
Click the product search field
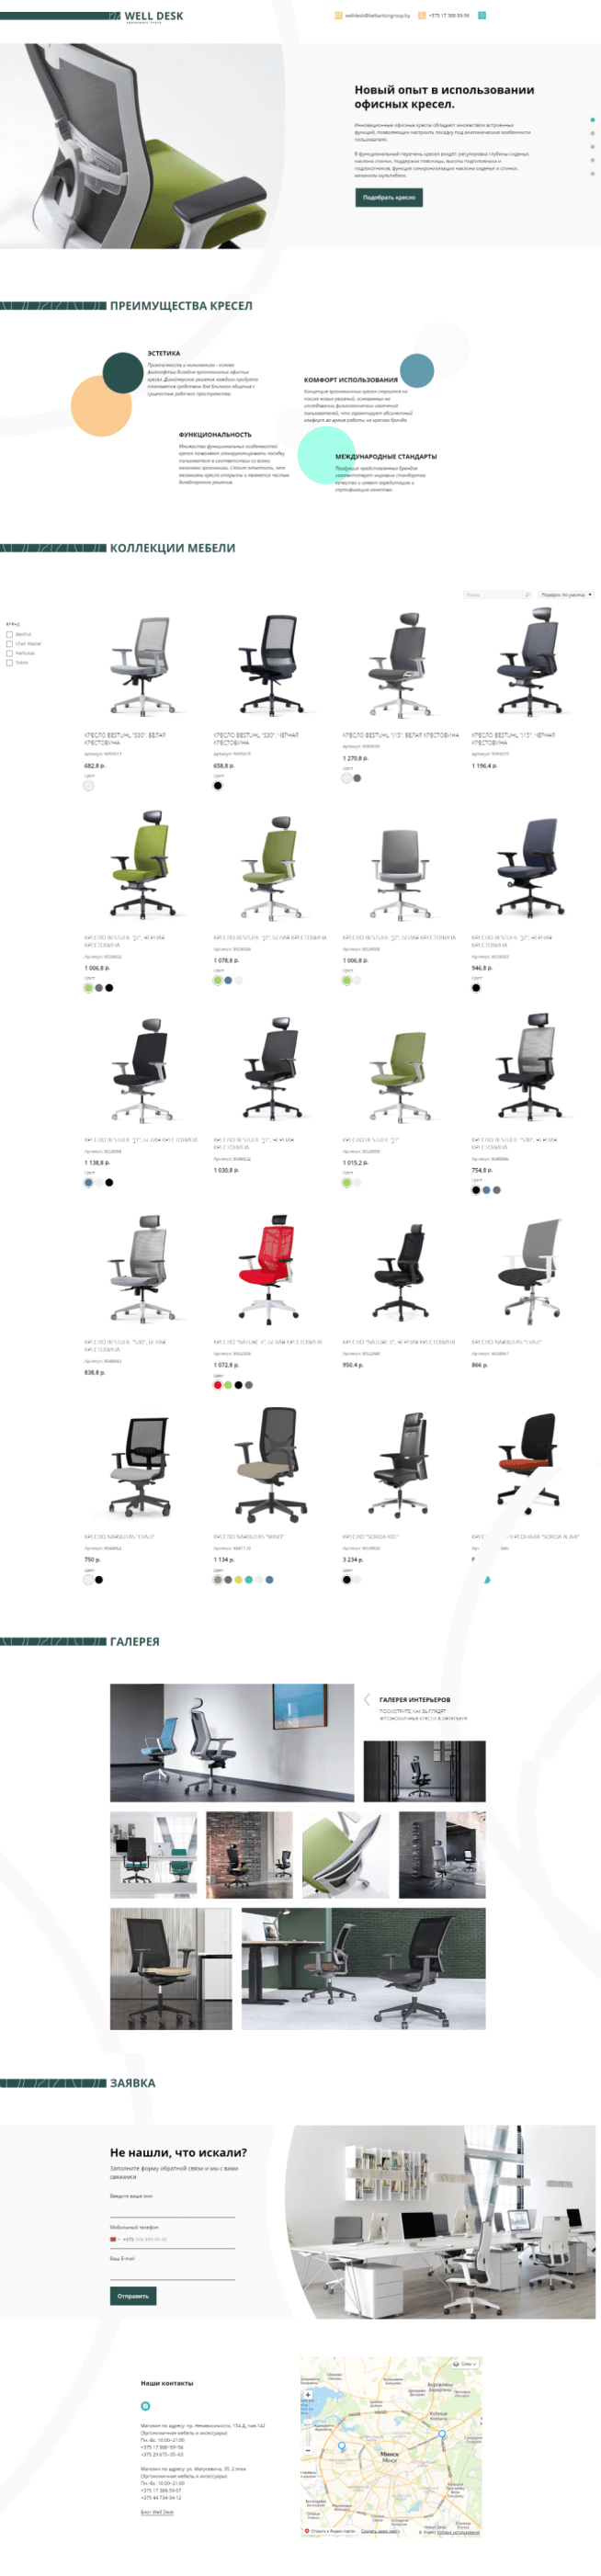(497, 594)
